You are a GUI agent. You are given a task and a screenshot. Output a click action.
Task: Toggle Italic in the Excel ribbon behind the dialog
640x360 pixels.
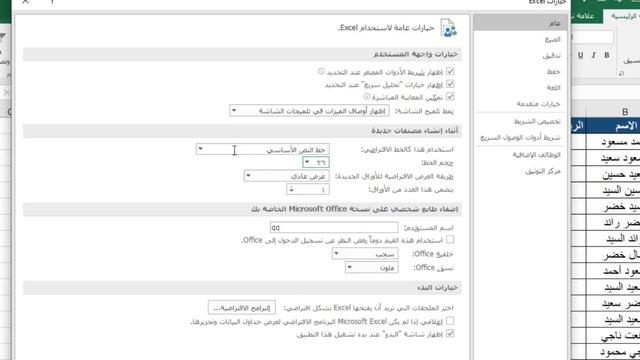(x=593, y=55)
